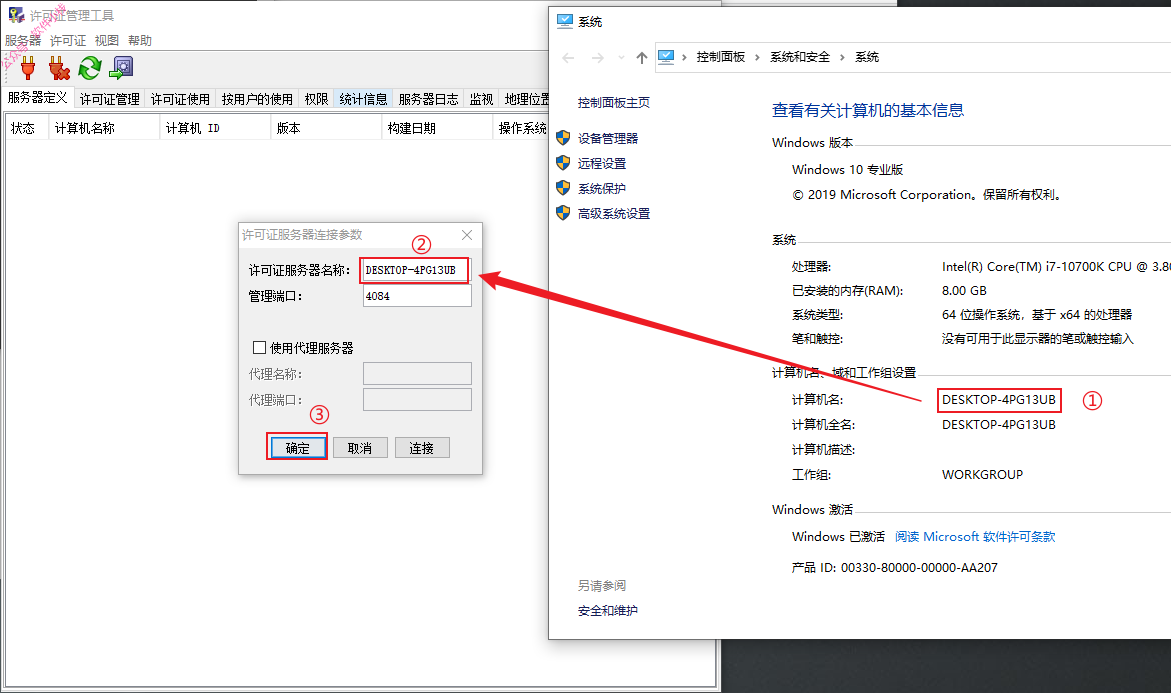
Task: Expand chevron after 系统和安全 breadcrumb
Action: tap(842, 58)
